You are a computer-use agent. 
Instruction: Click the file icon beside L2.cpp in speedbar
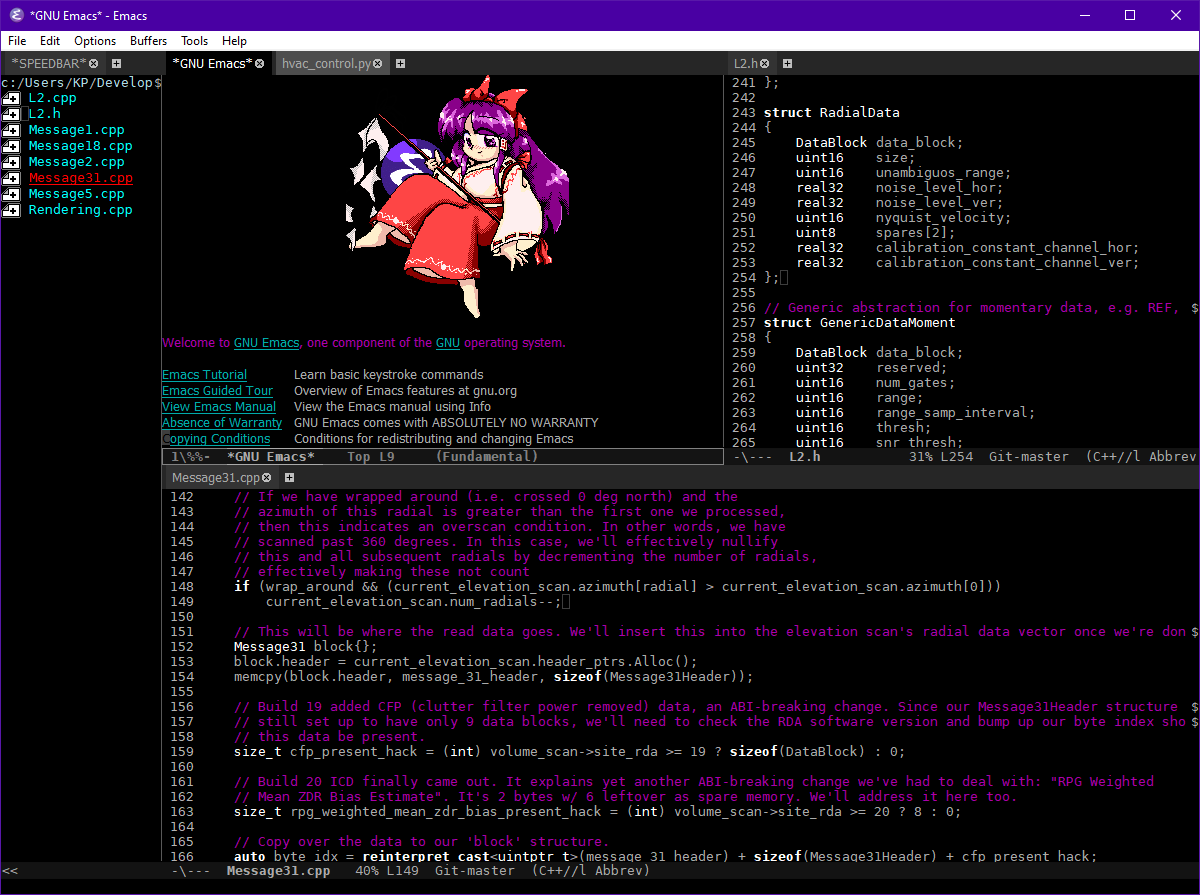[11, 97]
